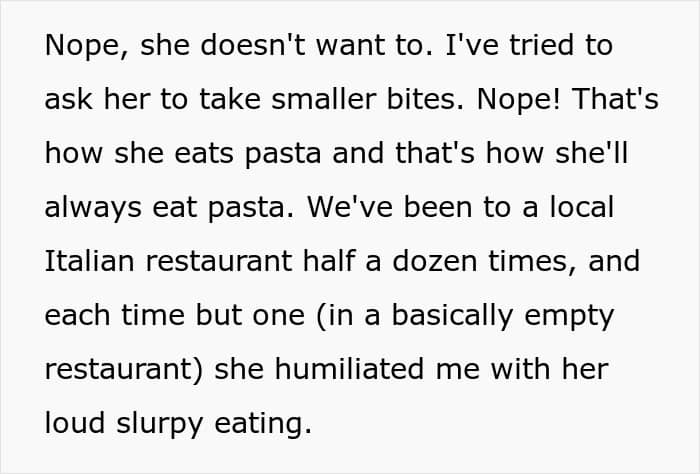The width and height of the screenshot is (700, 474).
Task: Click the word "Italian"
Action: click(89, 261)
